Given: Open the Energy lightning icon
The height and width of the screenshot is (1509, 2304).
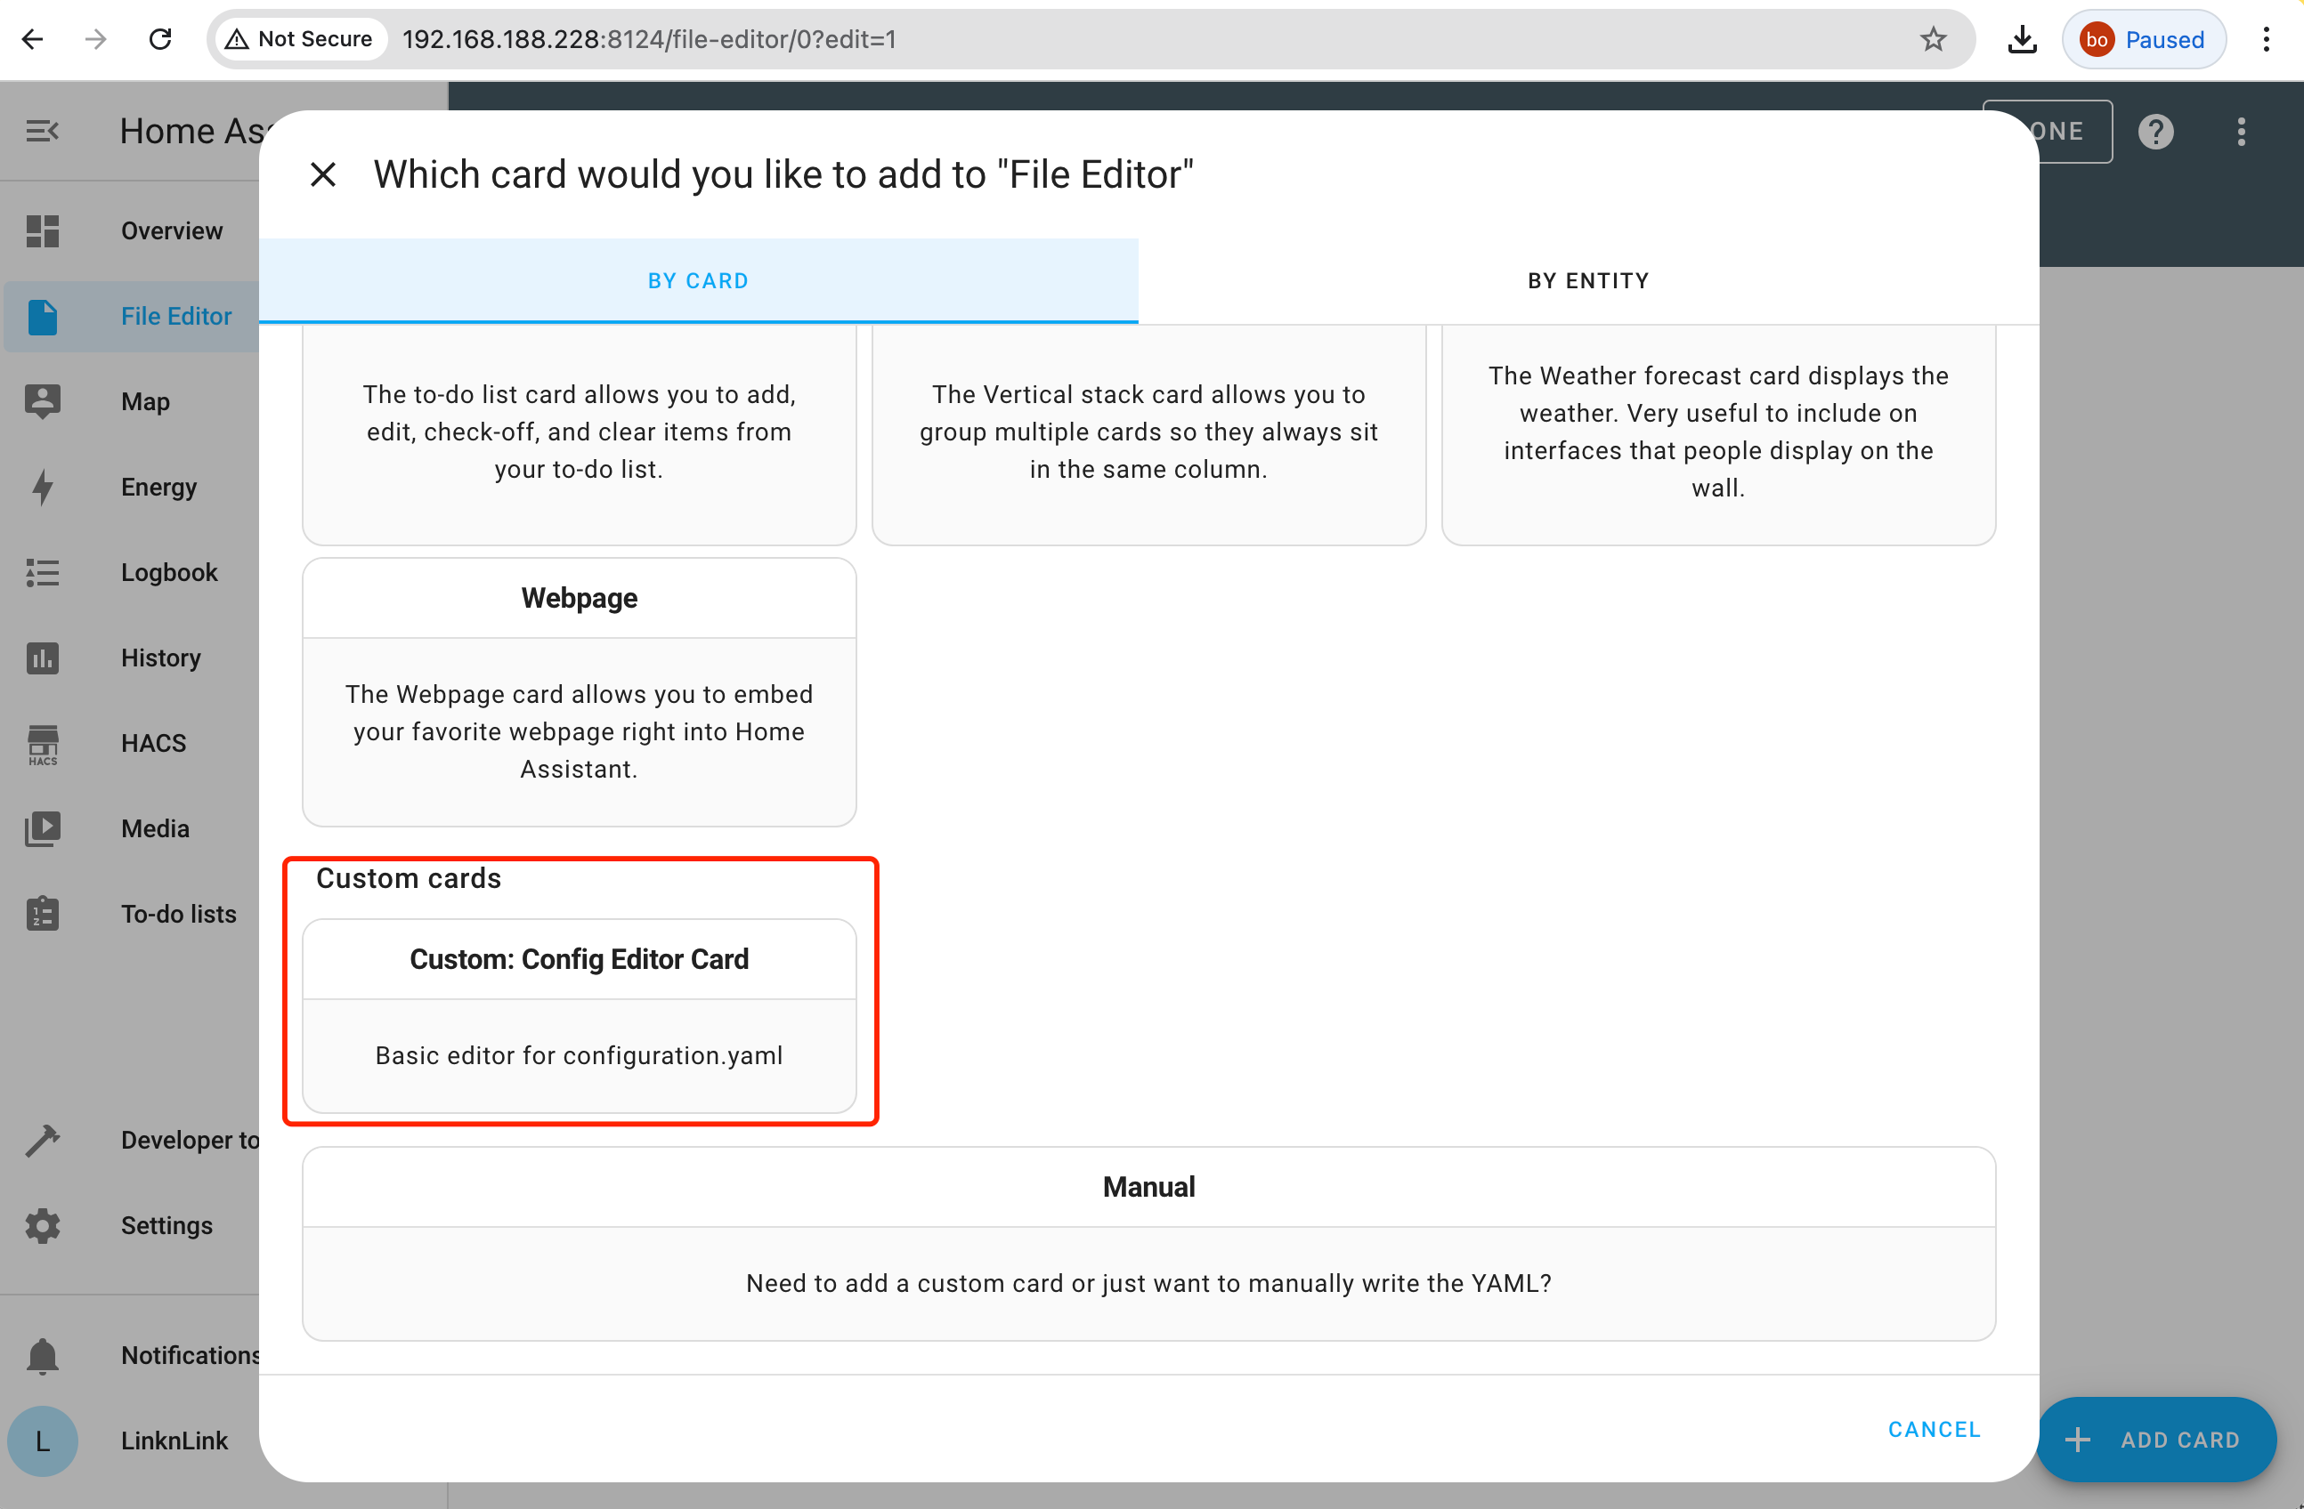Looking at the screenshot, I should 42,487.
